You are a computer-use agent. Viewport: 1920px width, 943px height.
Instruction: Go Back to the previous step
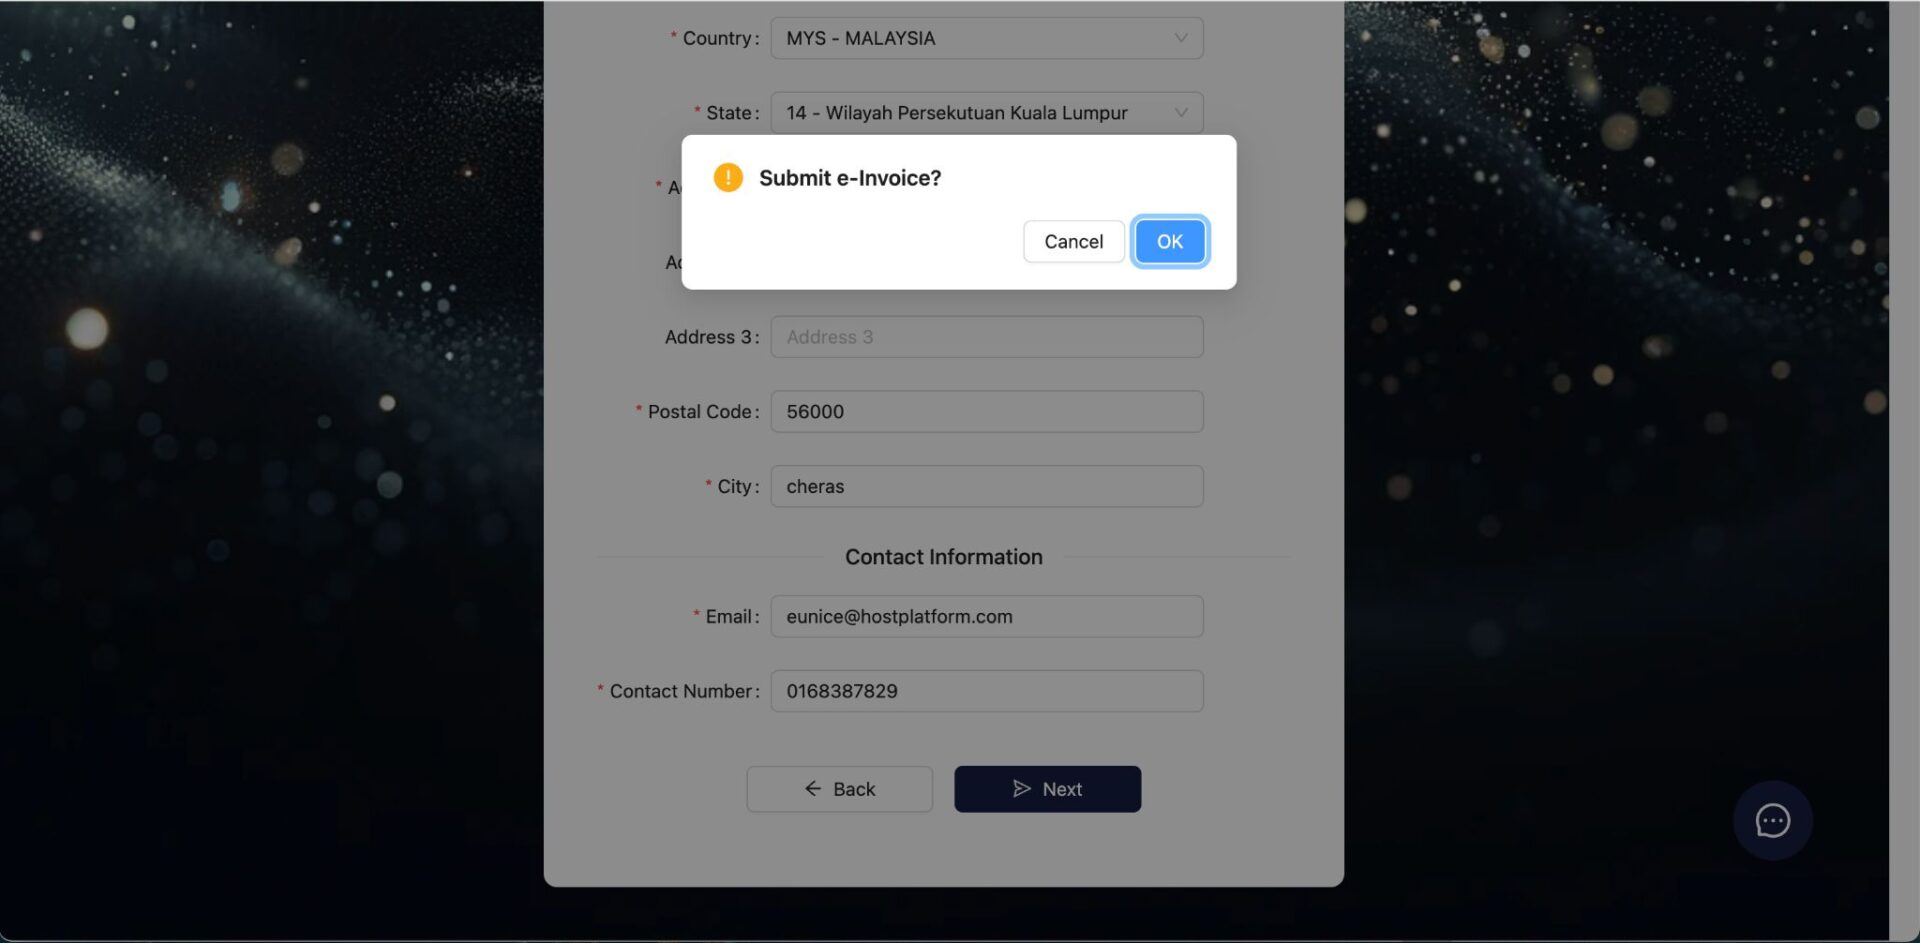point(839,789)
